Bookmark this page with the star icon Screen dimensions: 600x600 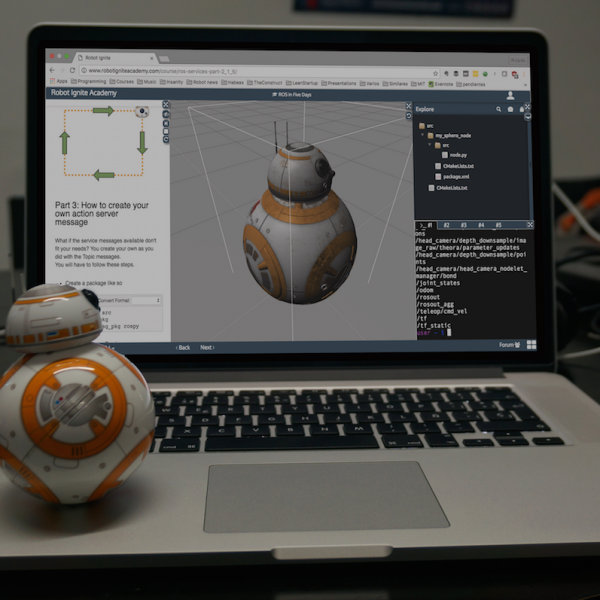click(435, 73)
